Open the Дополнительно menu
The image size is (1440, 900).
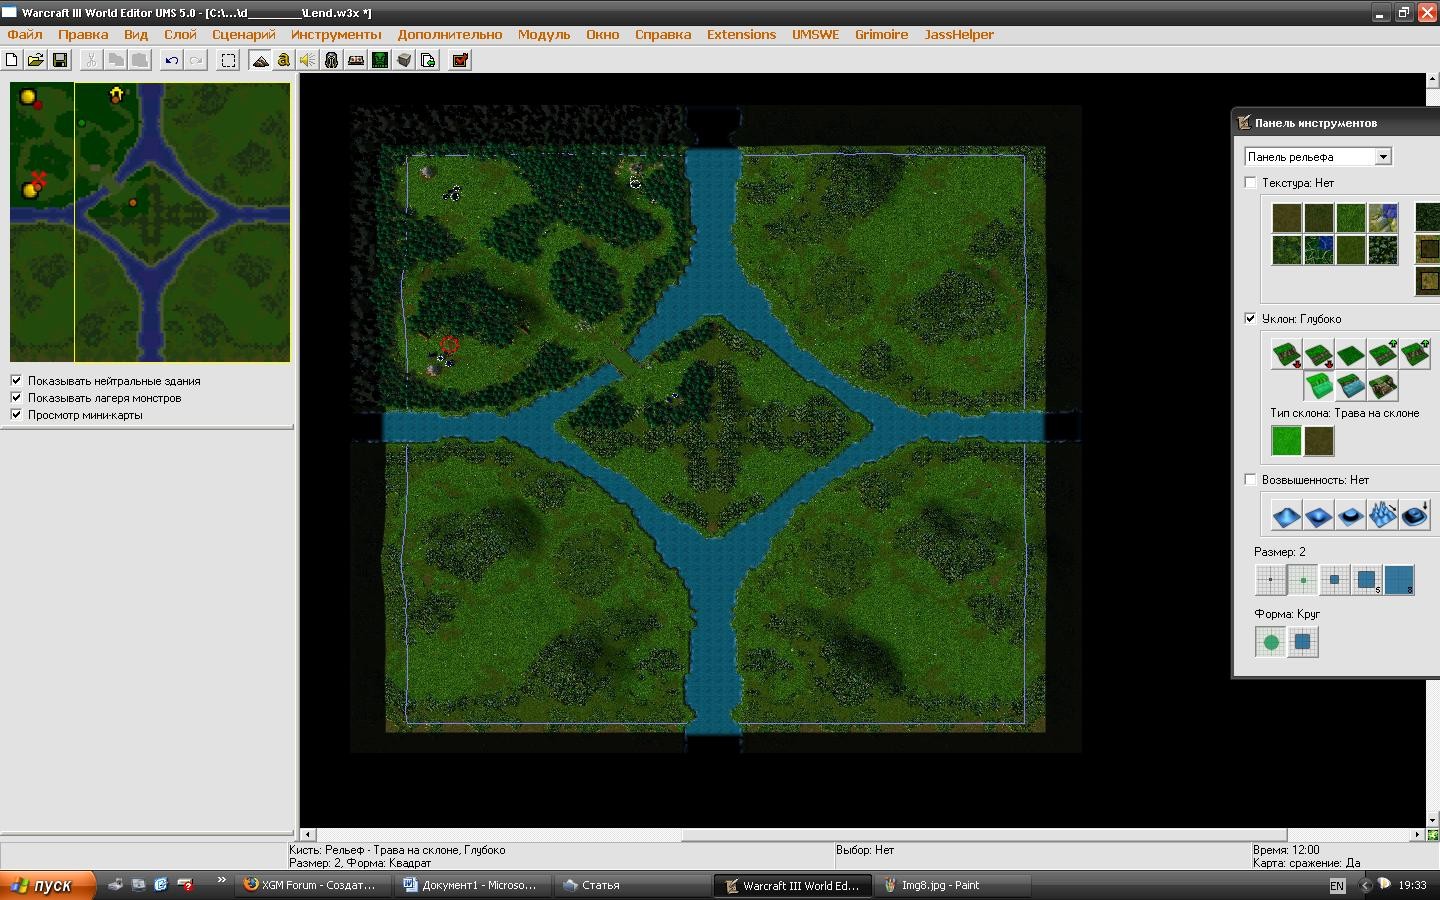(450, 34)
